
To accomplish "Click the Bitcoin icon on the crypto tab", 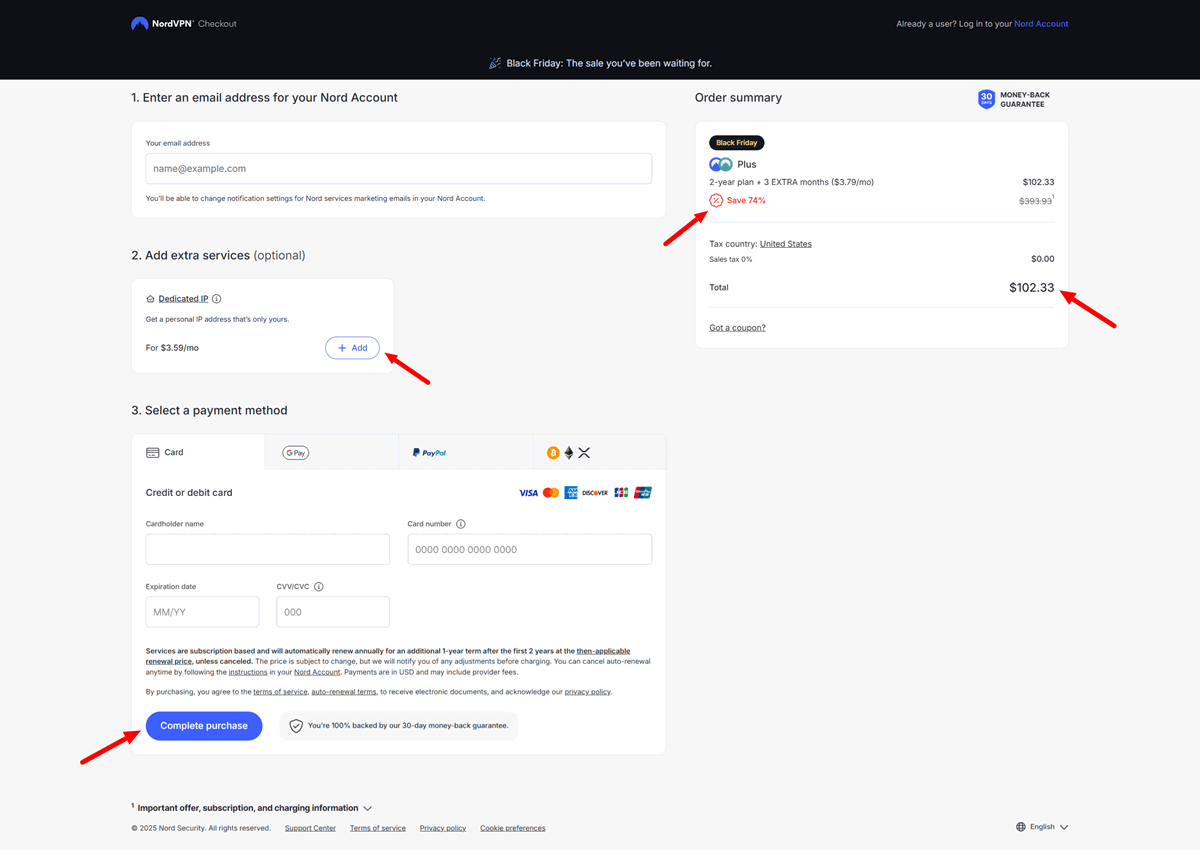I will tap(553, 452).
